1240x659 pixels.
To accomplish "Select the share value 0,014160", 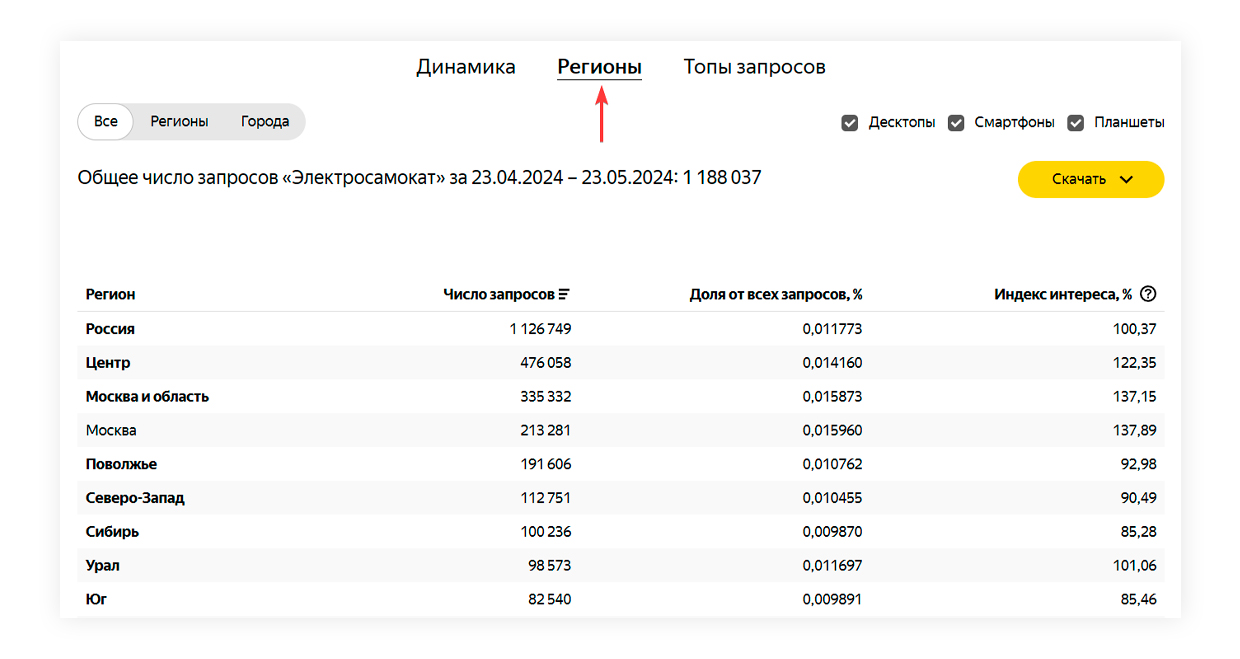I will [x=832, y=363].
